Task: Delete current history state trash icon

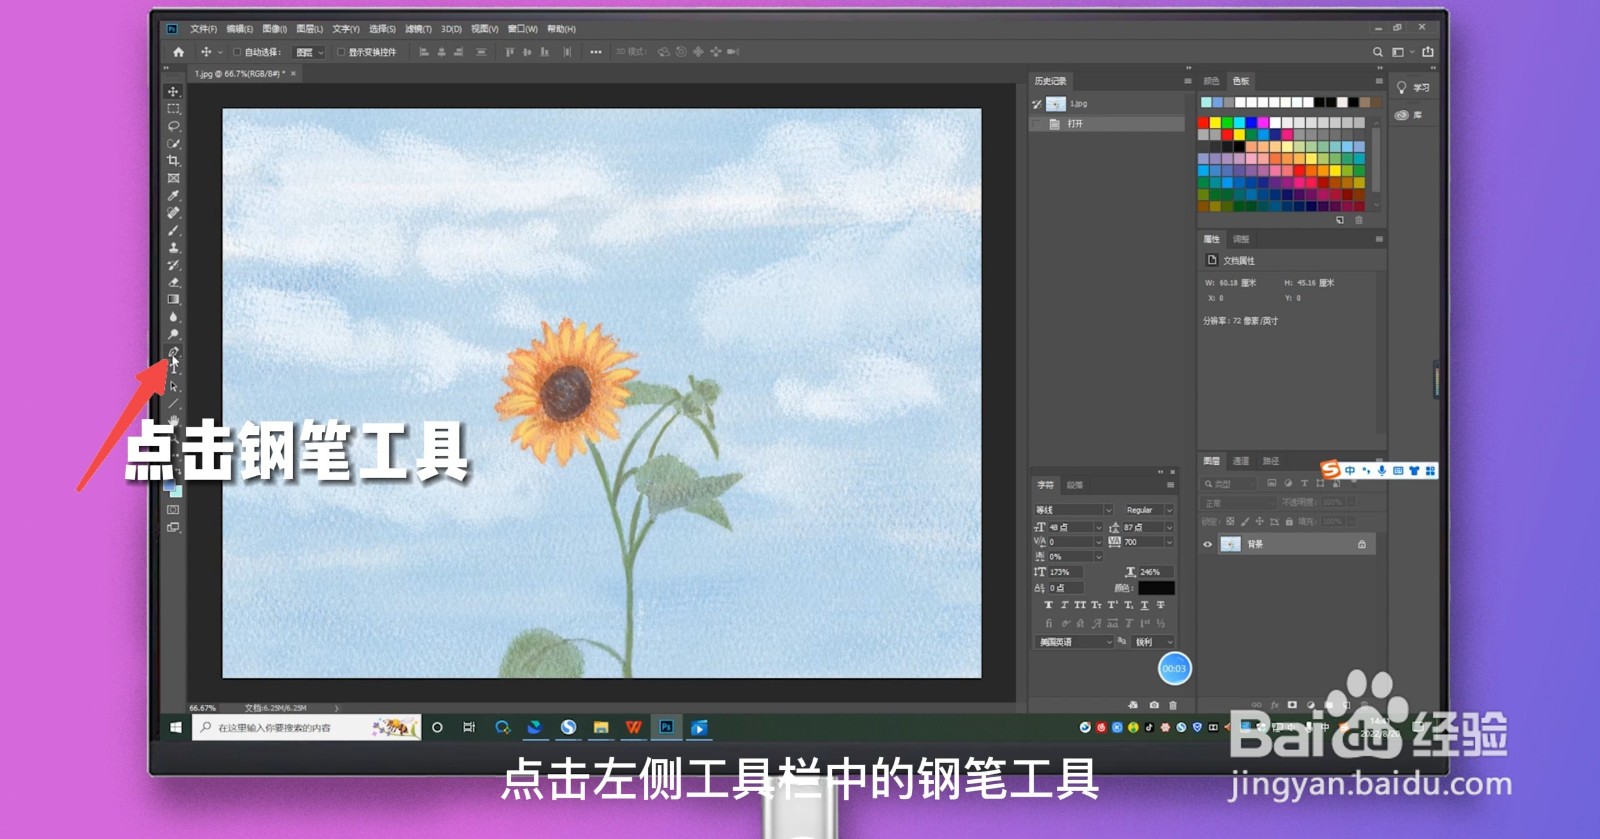Action: 1173,705
